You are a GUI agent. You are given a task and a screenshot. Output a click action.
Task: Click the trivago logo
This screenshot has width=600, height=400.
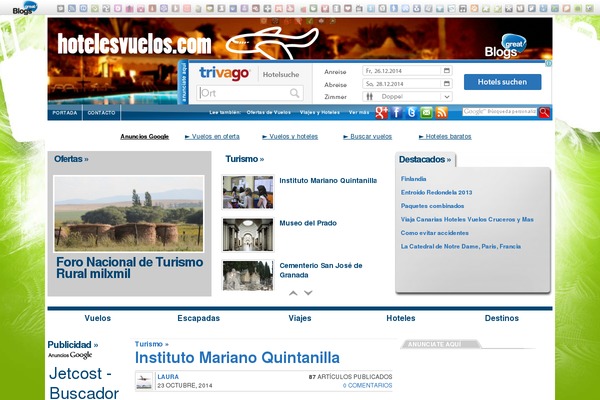coord(224,73)
